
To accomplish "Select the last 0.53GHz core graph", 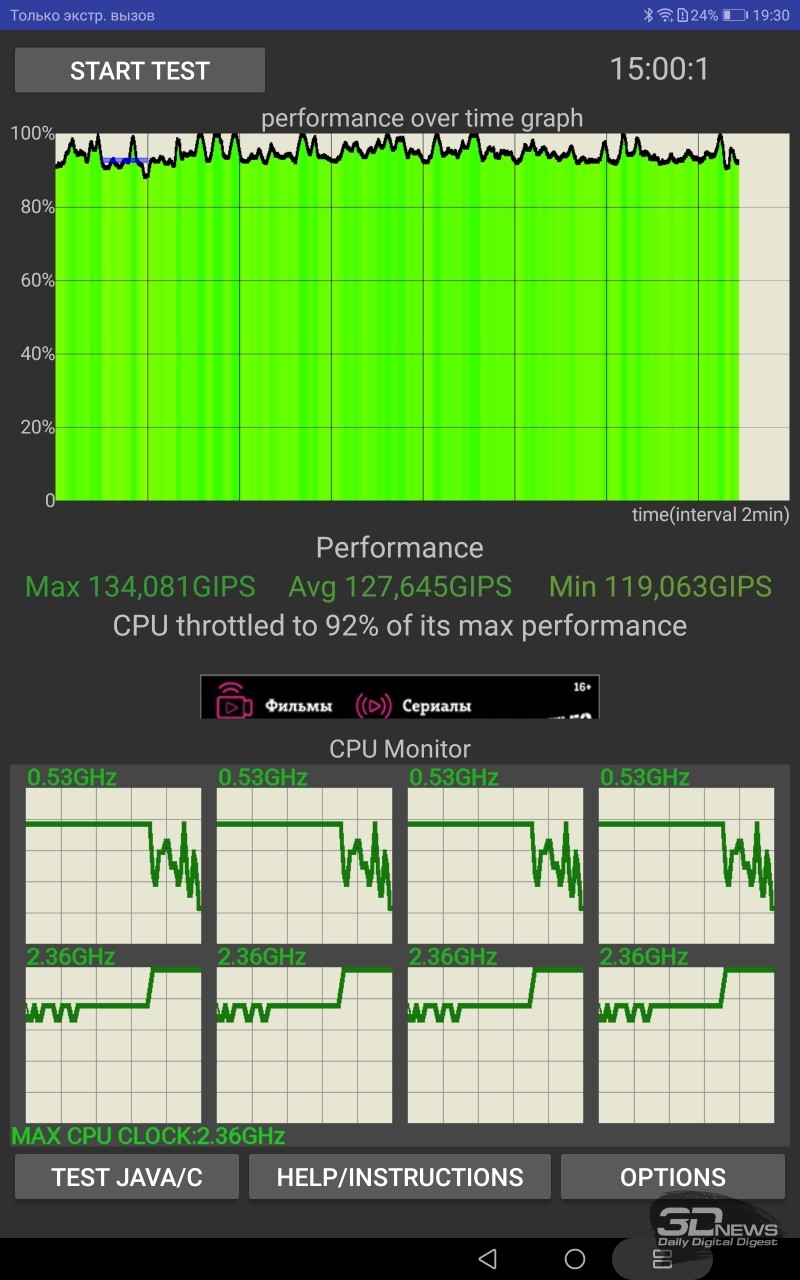I will 686,865.
